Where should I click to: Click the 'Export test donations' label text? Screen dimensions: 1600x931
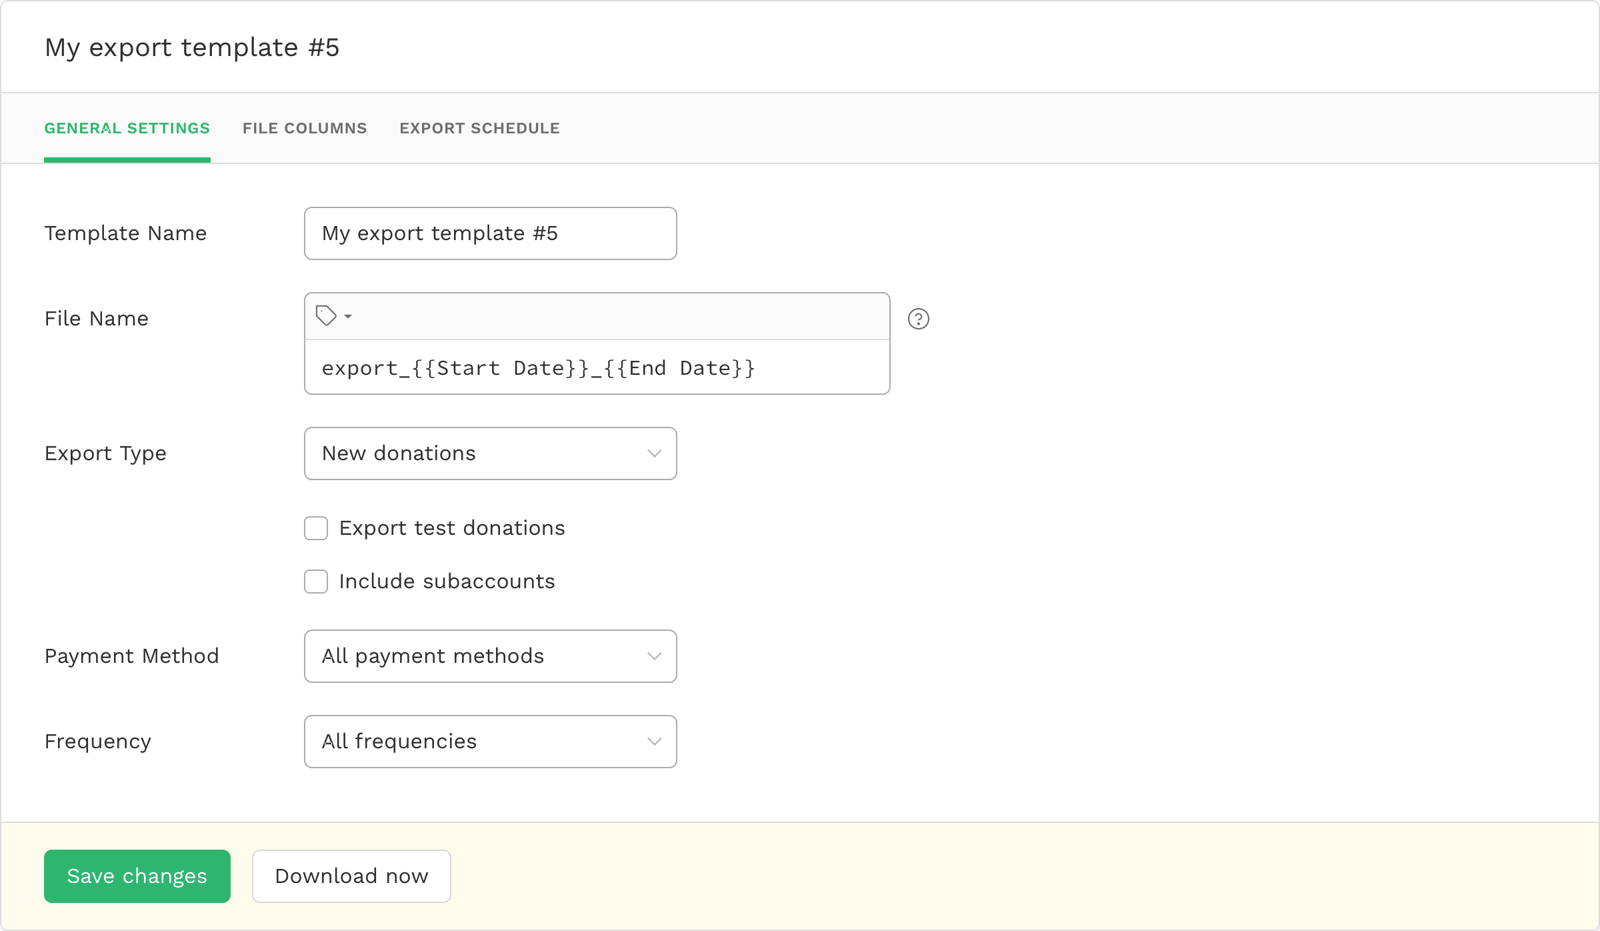(451, 528)
